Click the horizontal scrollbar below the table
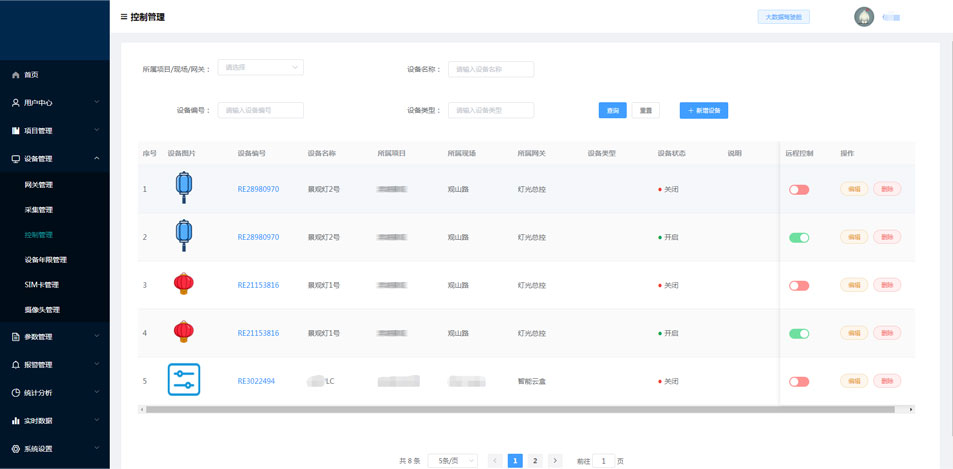This screenshot has height=469, width=953. tap(520, 409)
